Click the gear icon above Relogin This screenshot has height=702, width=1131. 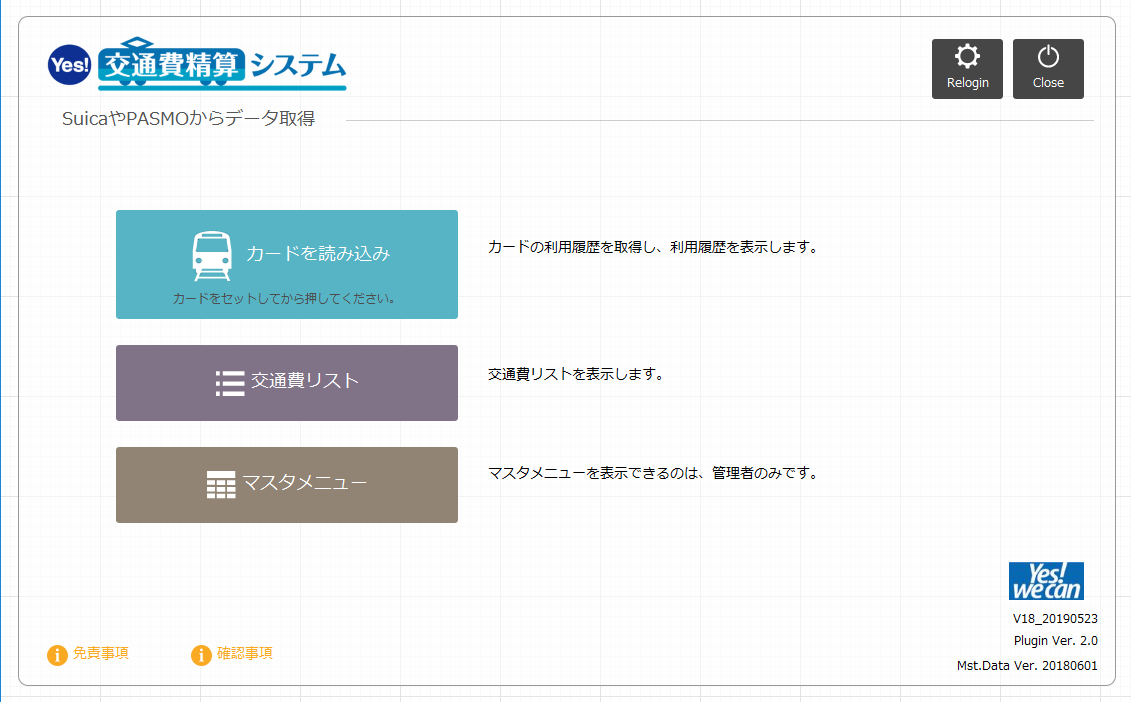click(967, 57)
